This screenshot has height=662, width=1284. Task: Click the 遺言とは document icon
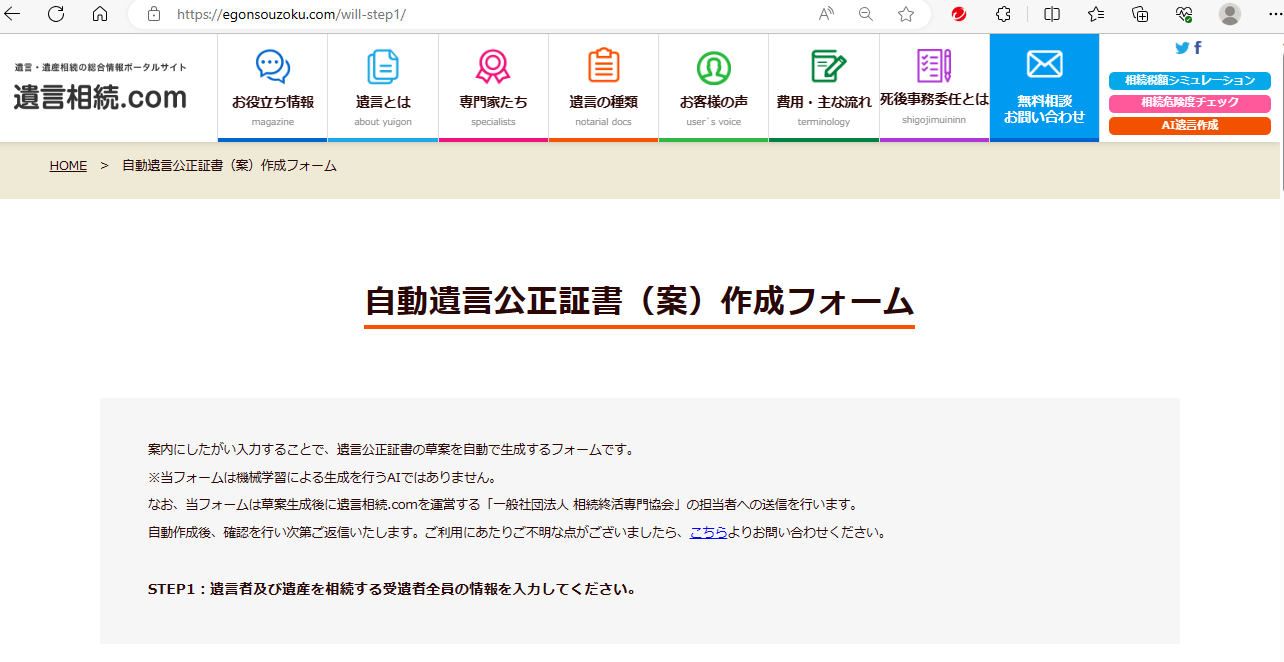pos(383,67)
